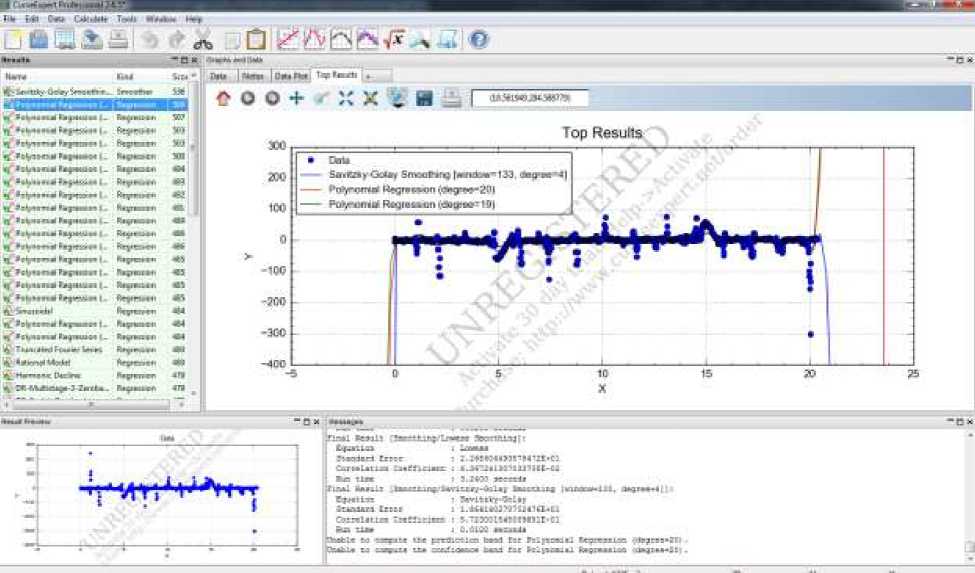Viewport: 975px width, 573px height.
Task: Click the home reset-view icon in graph toolbar
Action: coord(222,98)
